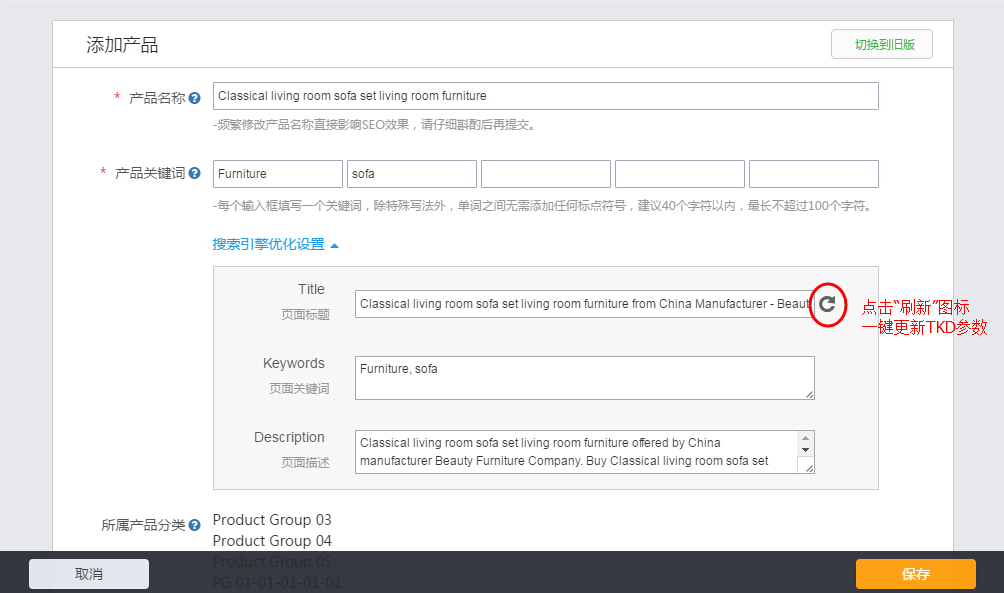1004x593 pixels.
Task: Click the first keyword field containing Furniture
Action: tap(277, 174)
